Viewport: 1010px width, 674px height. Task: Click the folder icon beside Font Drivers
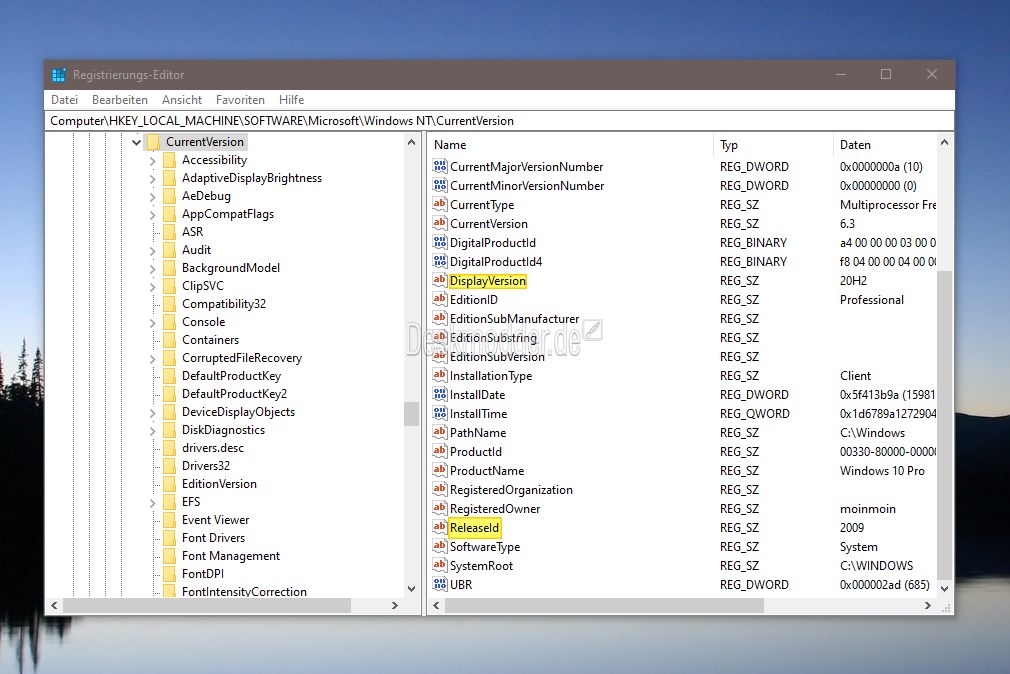[169, 537]
